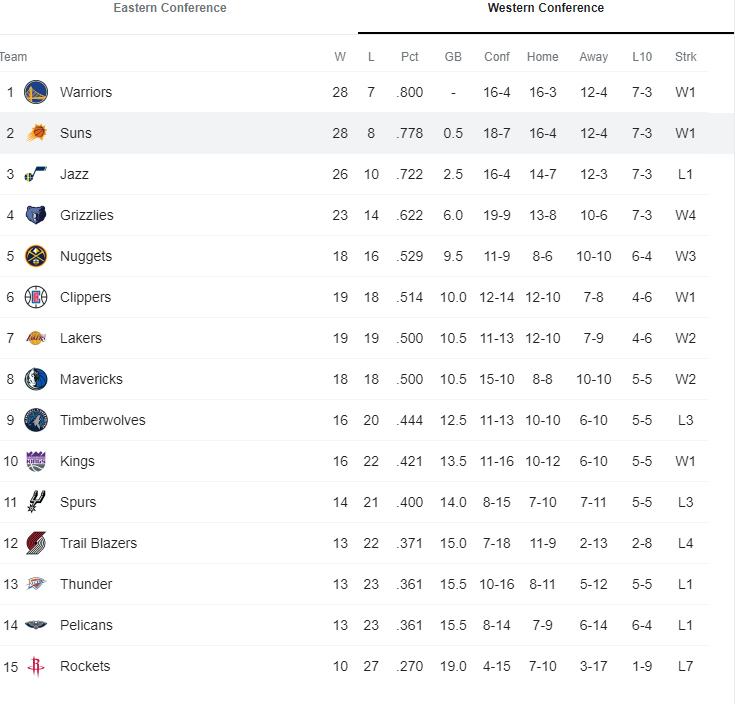
Task: Switch to the Eastern Conference tab
Action: click(170, 8)
